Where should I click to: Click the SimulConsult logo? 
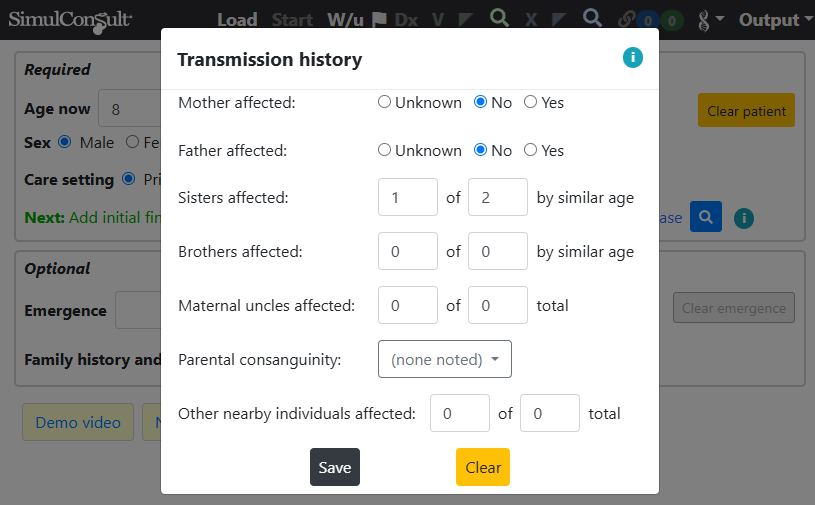click(70, 20)
